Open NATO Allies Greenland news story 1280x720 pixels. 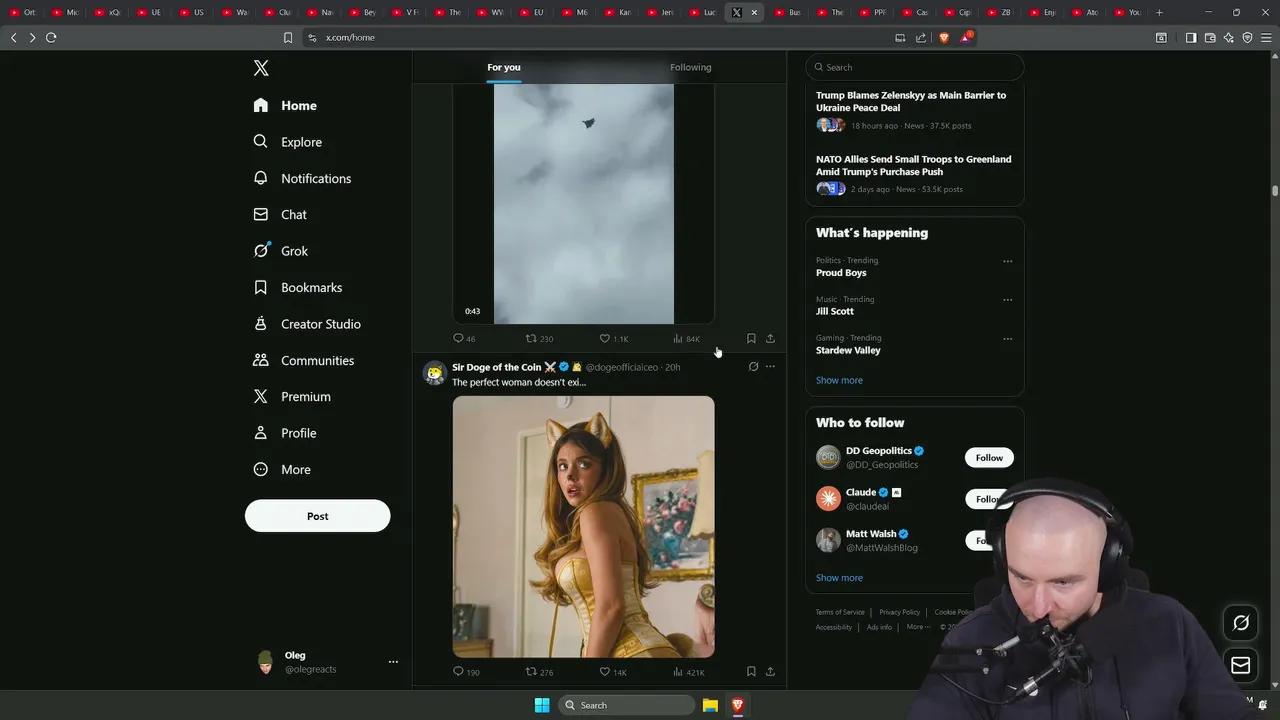click(914, 174)
